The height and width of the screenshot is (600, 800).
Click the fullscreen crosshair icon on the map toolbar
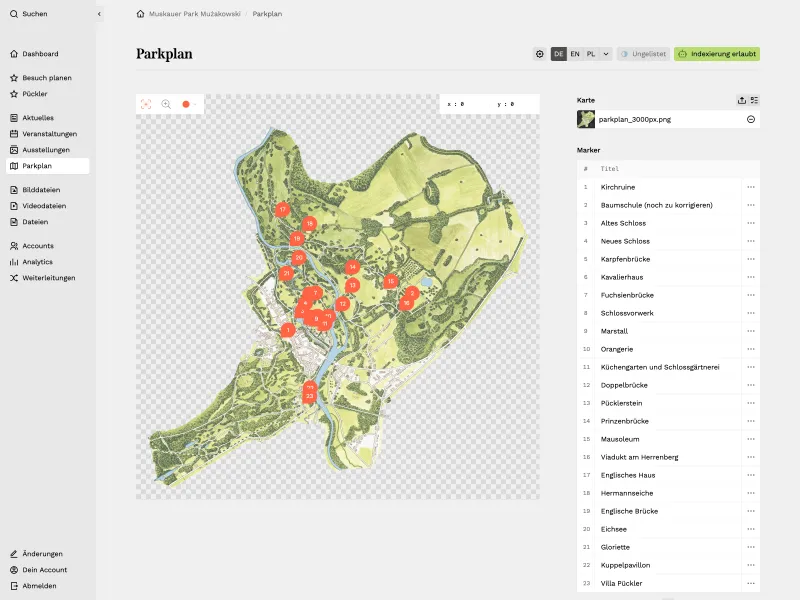tap(146, 104)
